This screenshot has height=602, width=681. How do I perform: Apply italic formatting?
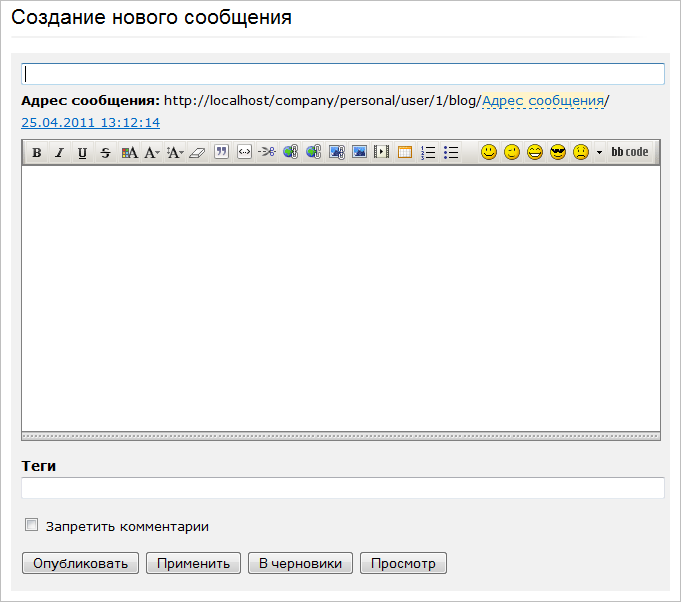[x=59, y=153]
